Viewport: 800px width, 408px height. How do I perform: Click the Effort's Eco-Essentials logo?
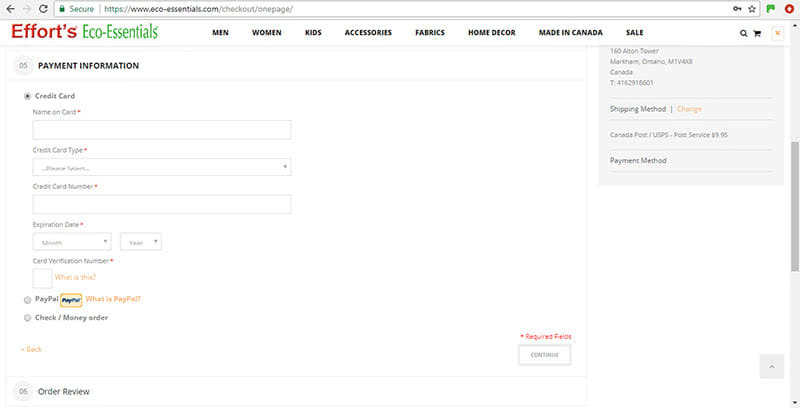click(x=85, y=32)
